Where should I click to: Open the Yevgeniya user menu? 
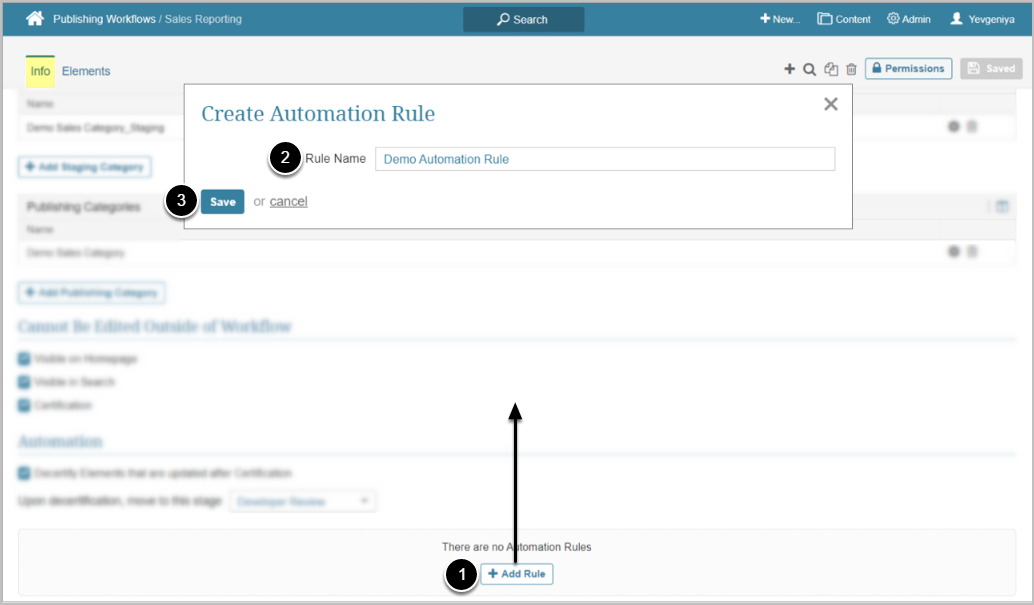pos(982,19)
